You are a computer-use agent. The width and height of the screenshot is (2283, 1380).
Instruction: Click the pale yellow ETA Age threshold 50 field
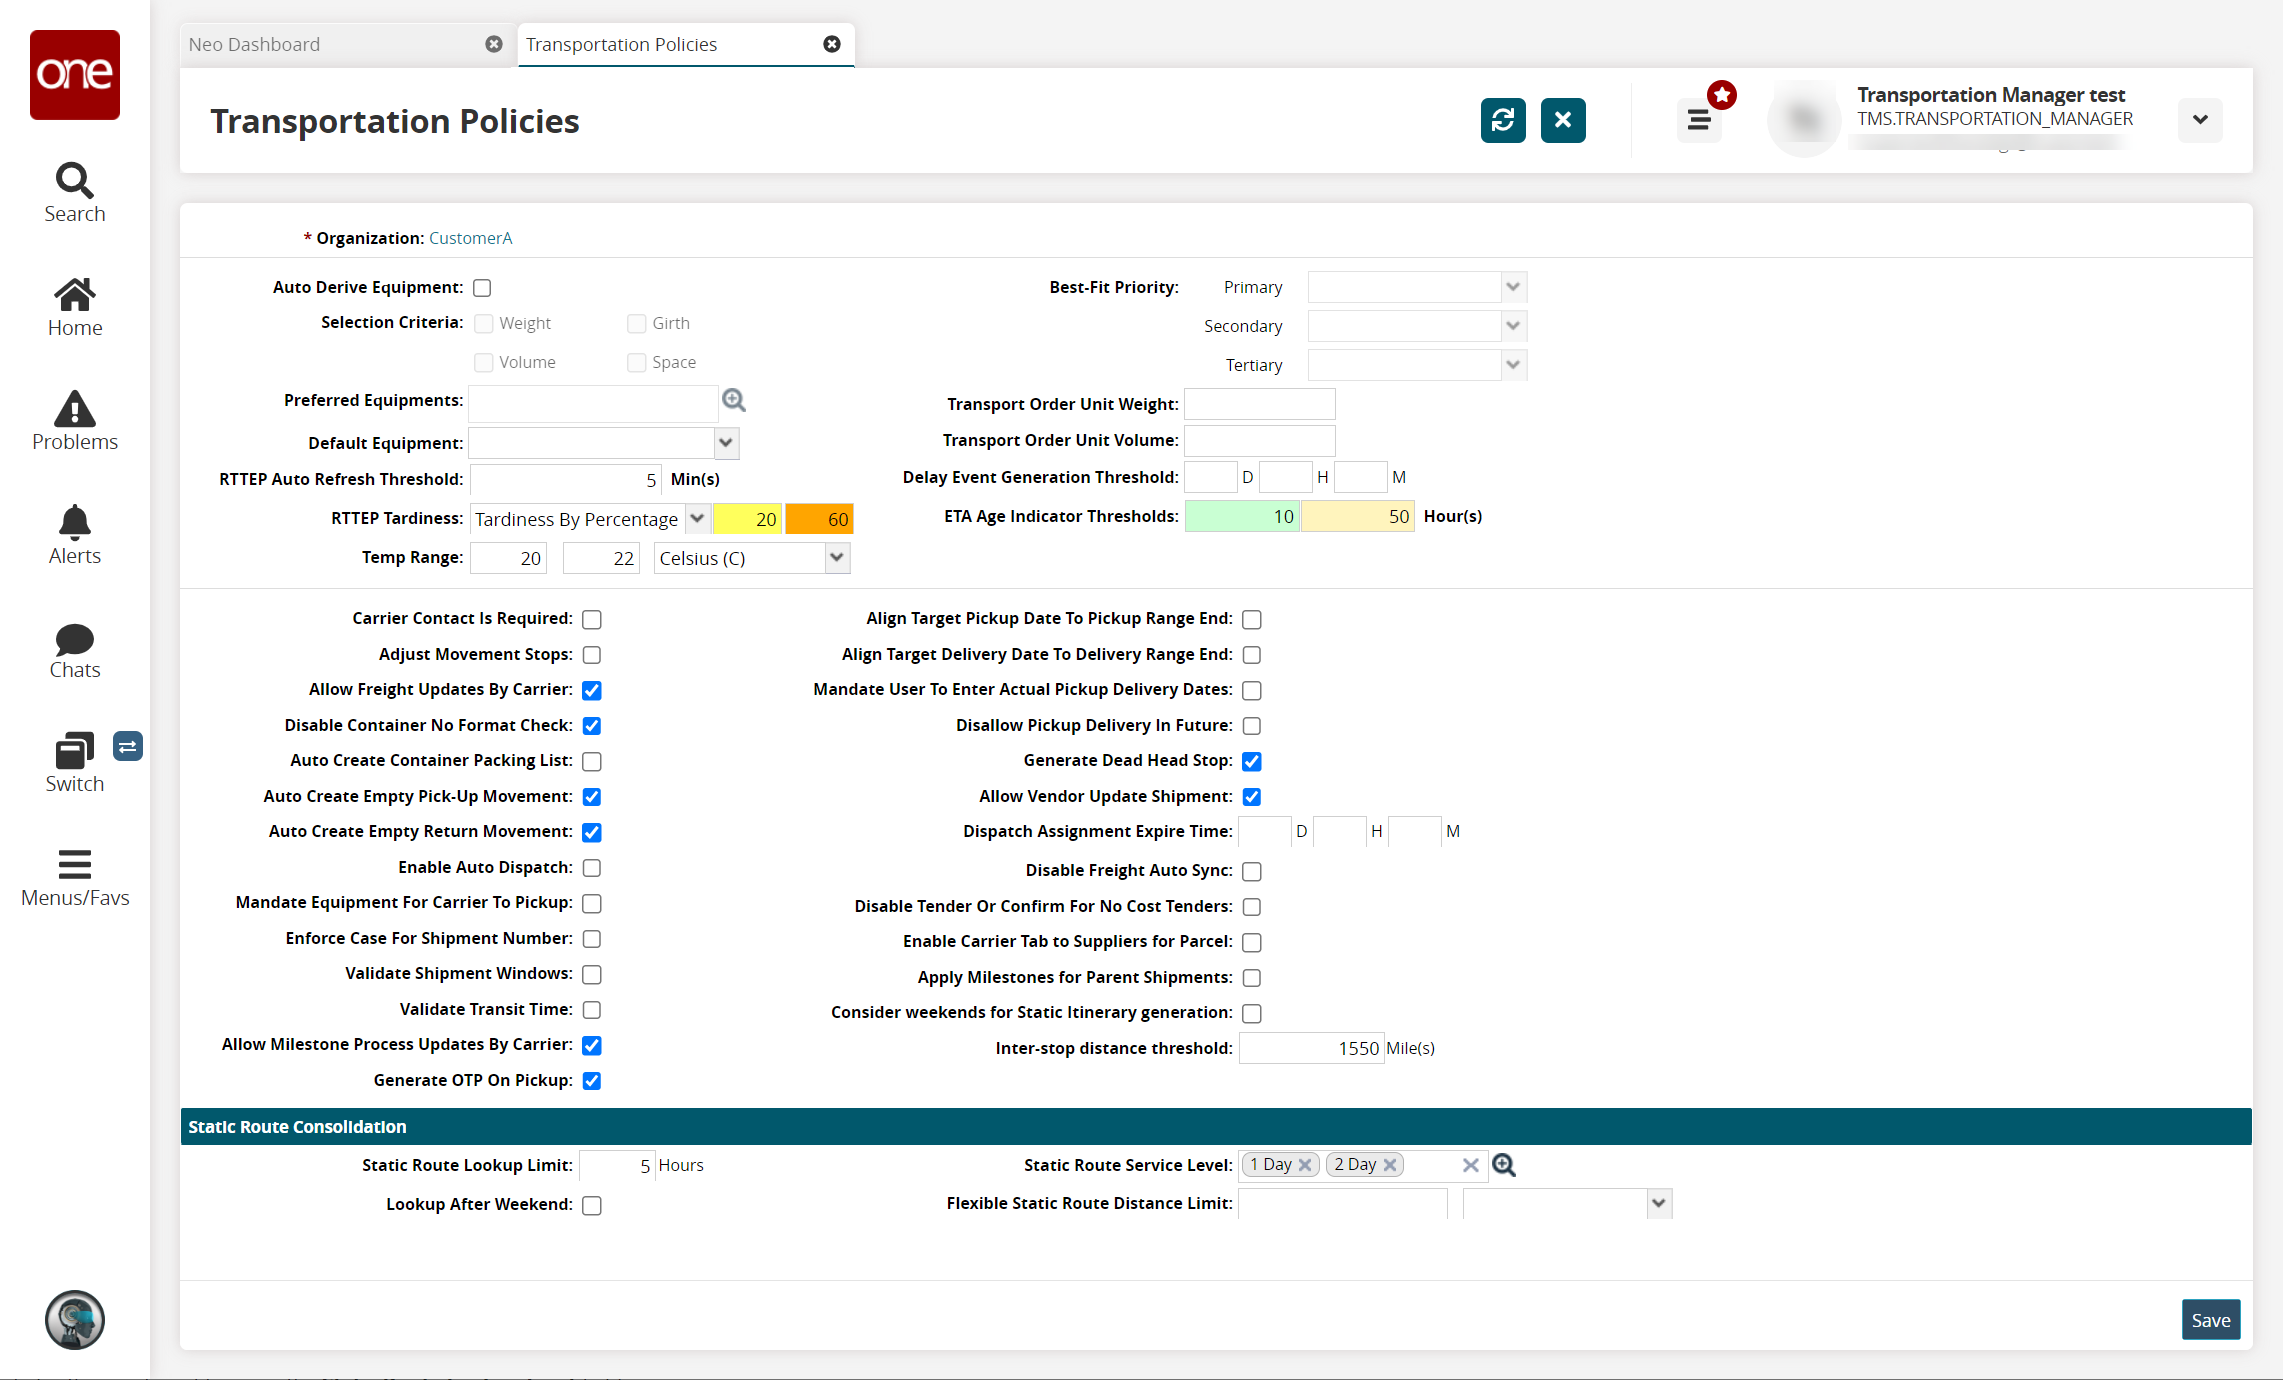point(1358,516)
